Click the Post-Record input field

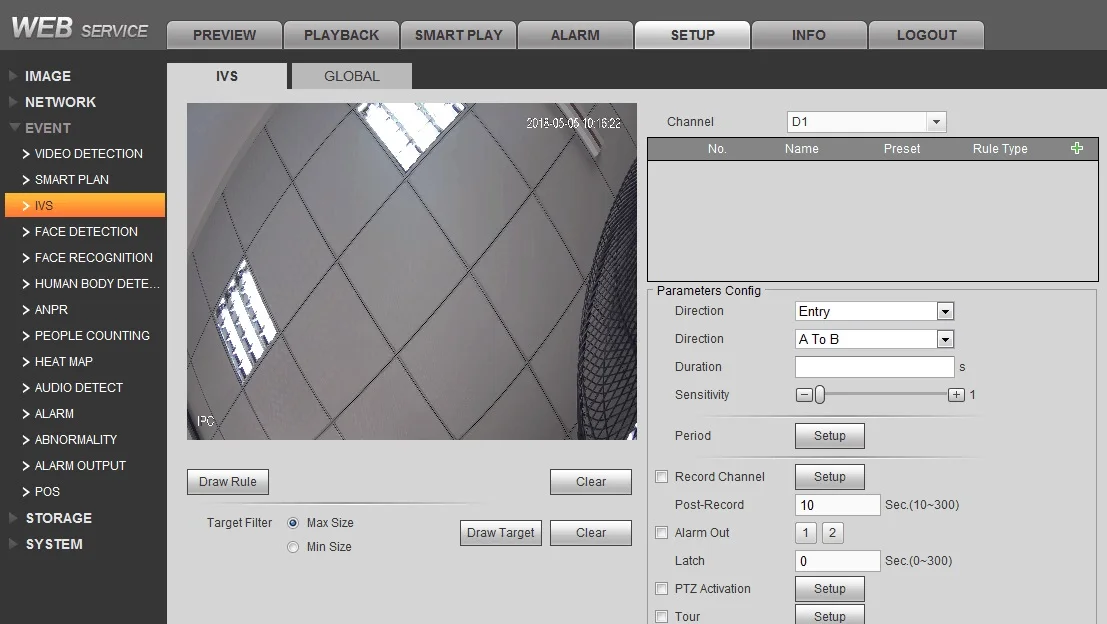[x=837, y=505]
